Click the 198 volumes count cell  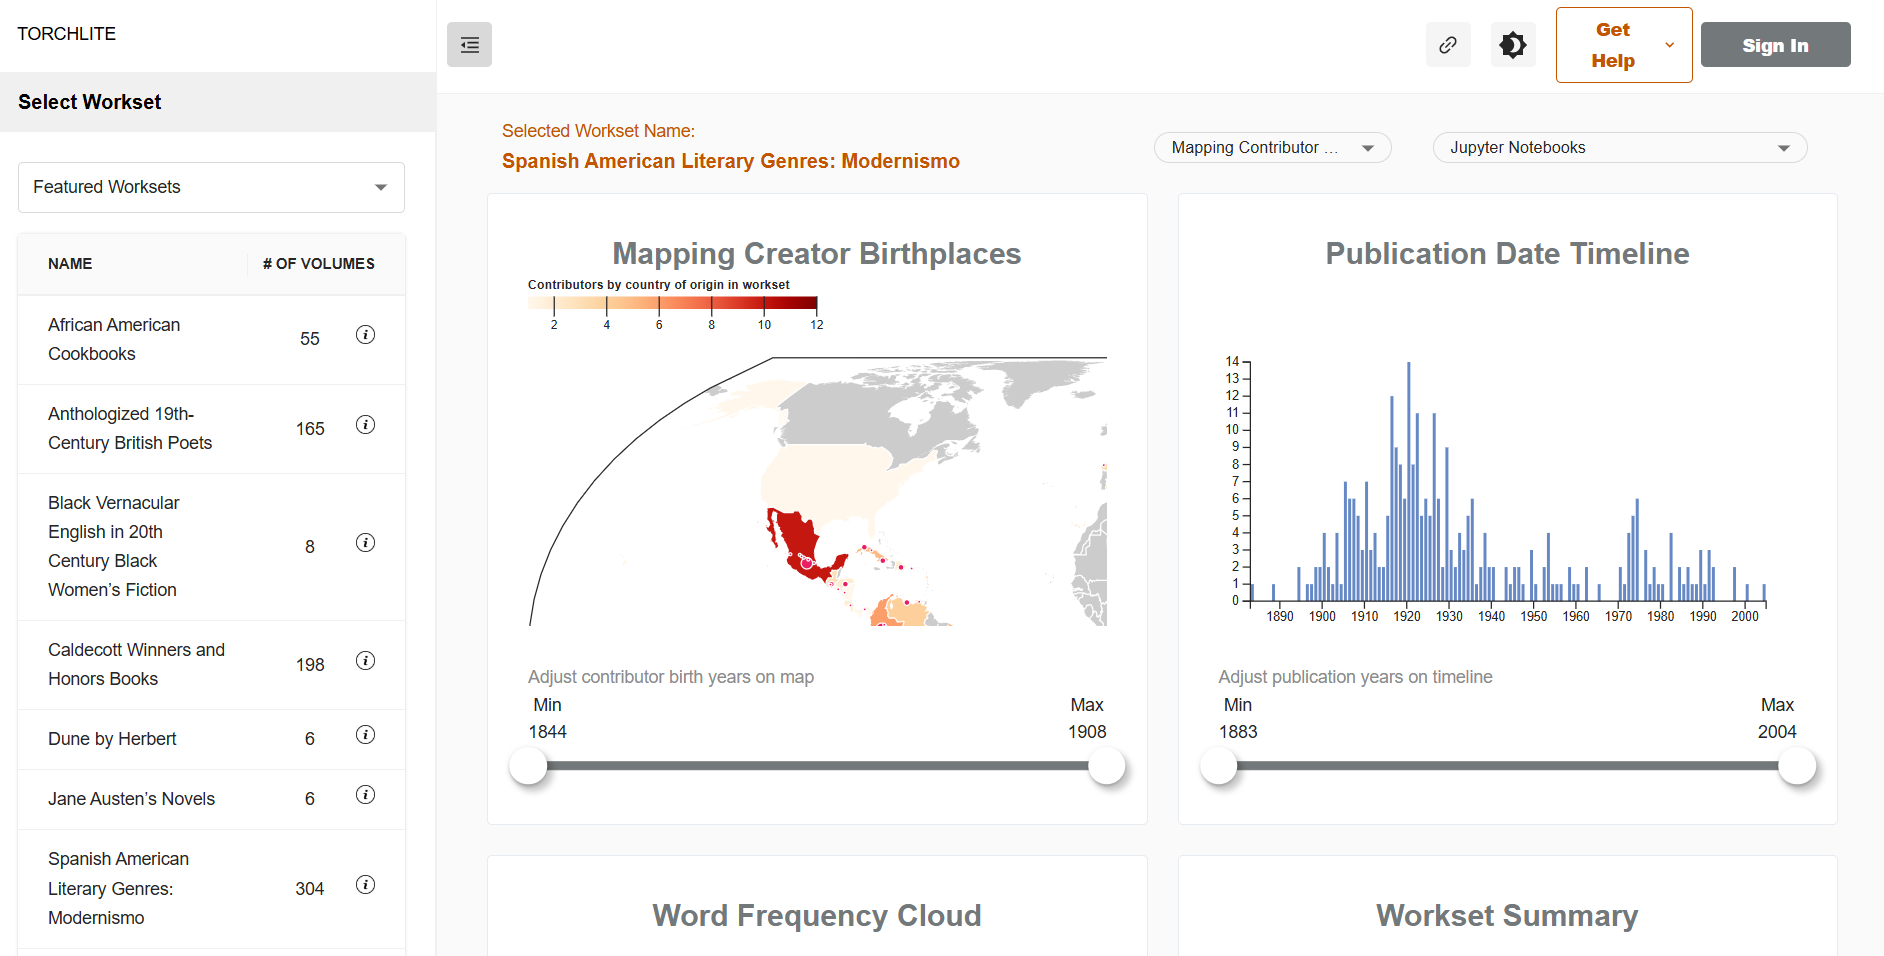[x=310, y=665]
